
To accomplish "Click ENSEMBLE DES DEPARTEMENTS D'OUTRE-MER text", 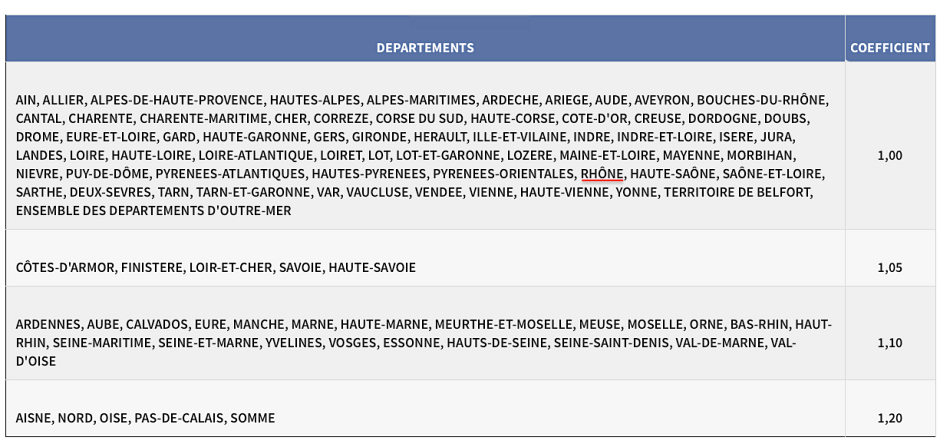I will (153, 212).
